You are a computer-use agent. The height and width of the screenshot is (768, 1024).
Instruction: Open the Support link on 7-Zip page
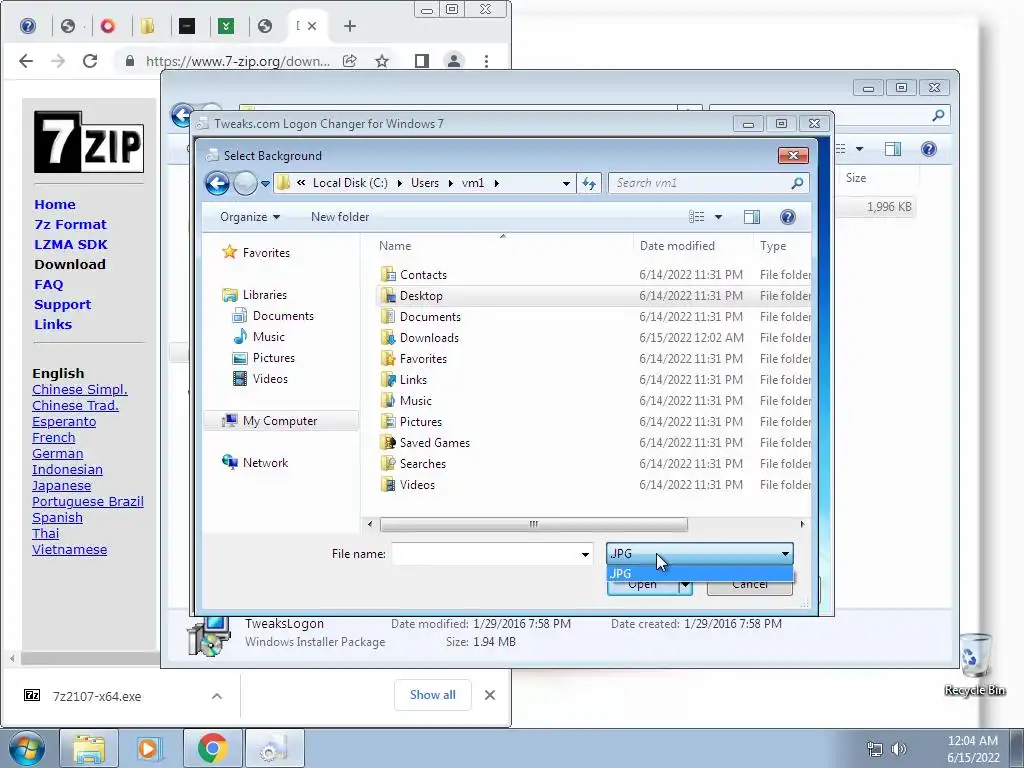(63, 304)
